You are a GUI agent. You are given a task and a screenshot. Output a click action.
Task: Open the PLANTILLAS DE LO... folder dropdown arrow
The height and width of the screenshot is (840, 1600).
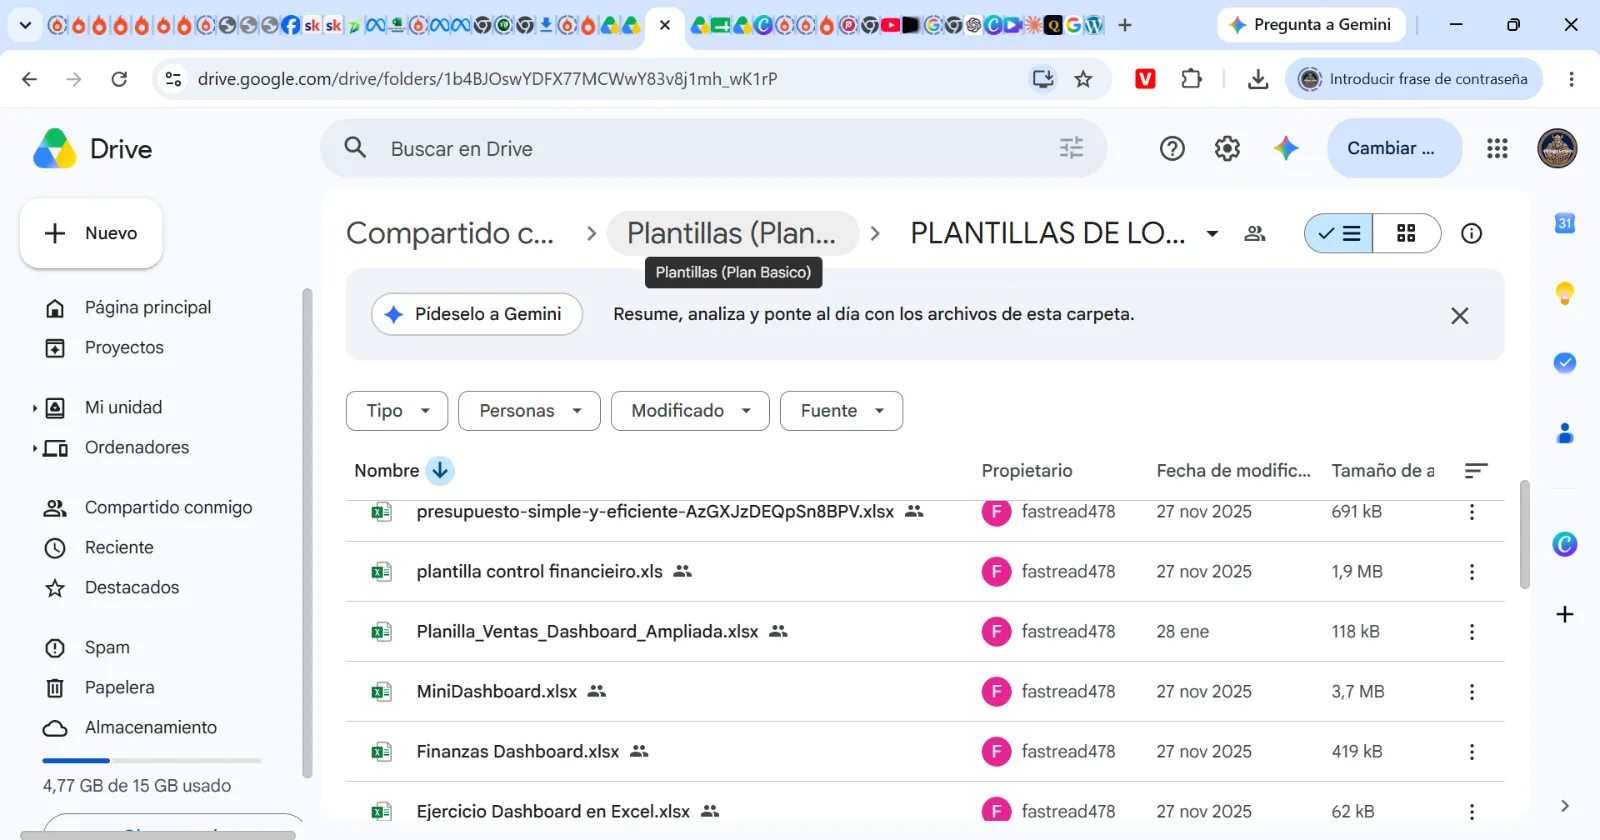[1212, 233]
